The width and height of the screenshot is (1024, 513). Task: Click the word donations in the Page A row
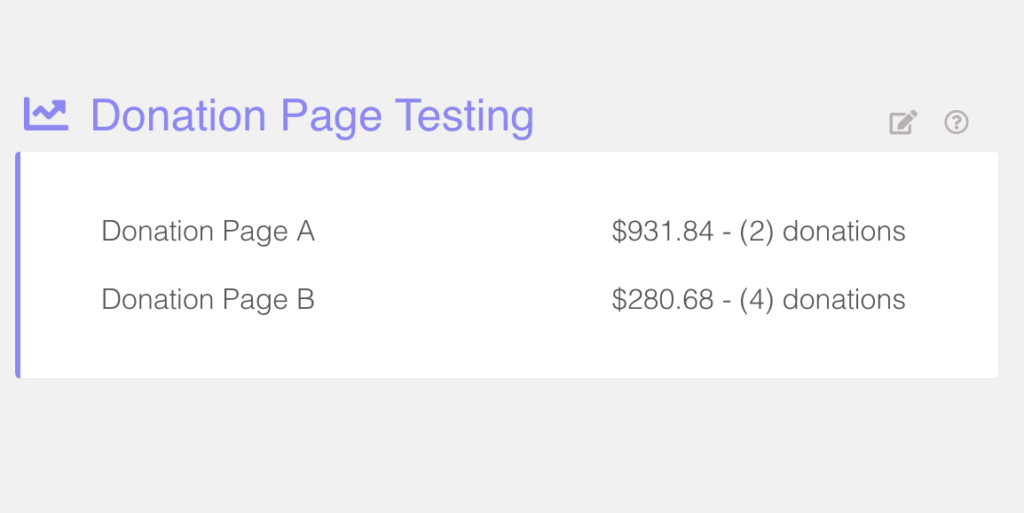click(x=844, y=231)
